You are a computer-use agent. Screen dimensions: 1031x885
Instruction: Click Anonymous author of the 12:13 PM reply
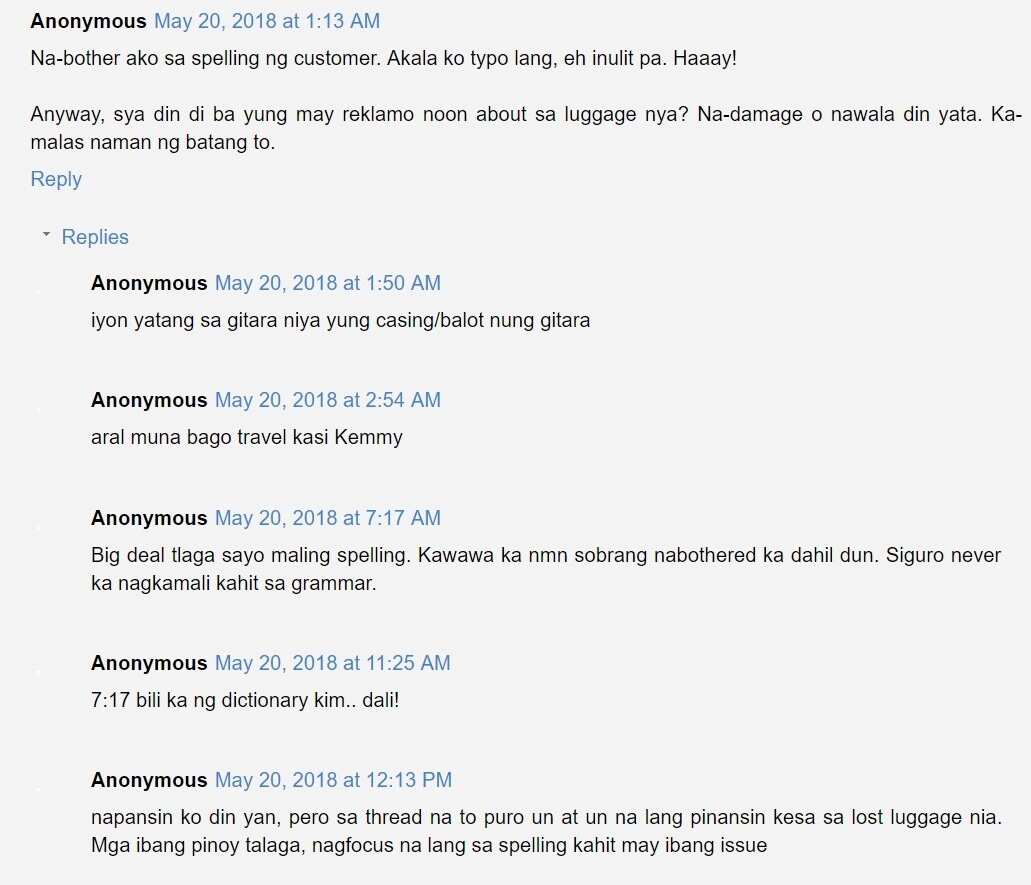tap(149, 780)
